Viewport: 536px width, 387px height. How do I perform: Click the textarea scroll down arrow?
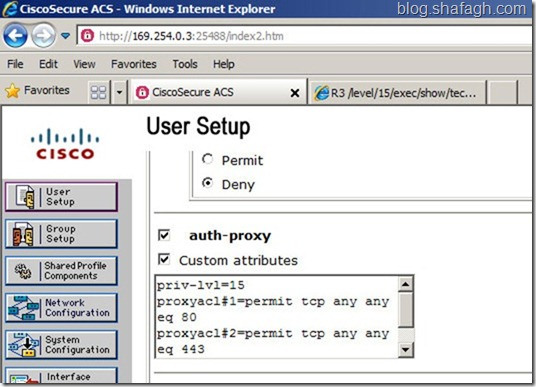(405, 349)
